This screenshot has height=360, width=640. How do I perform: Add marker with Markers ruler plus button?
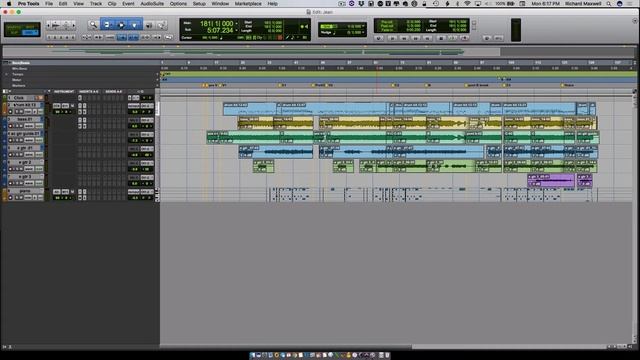(157, 85)
